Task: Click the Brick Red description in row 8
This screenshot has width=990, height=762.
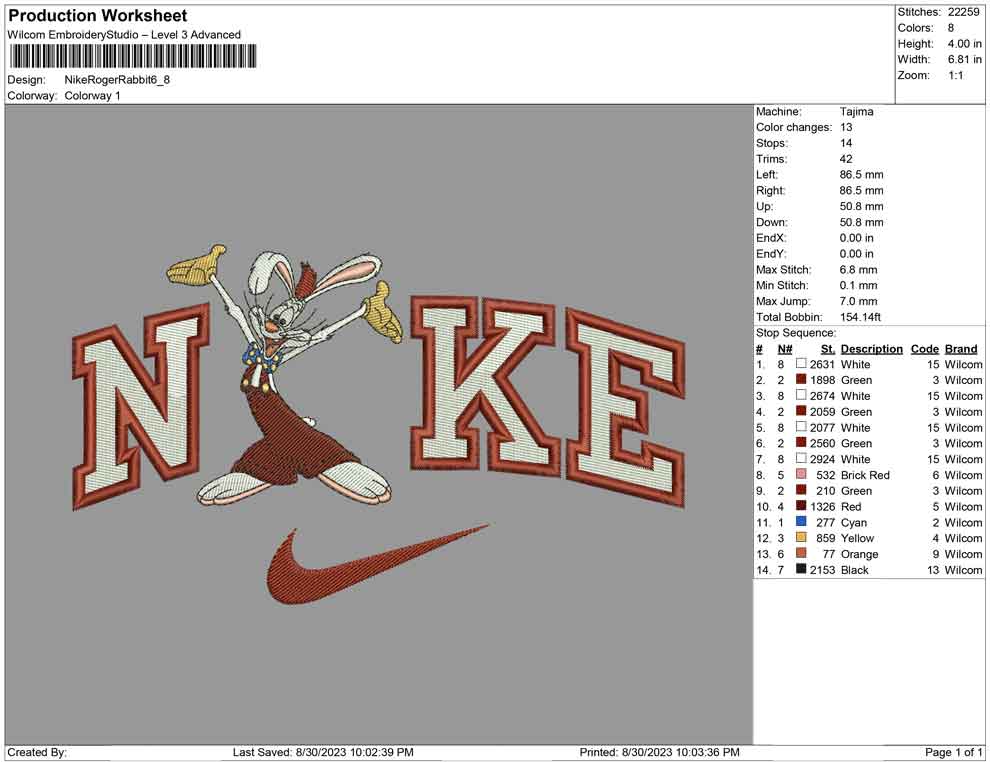Action: tap(865, 475)
